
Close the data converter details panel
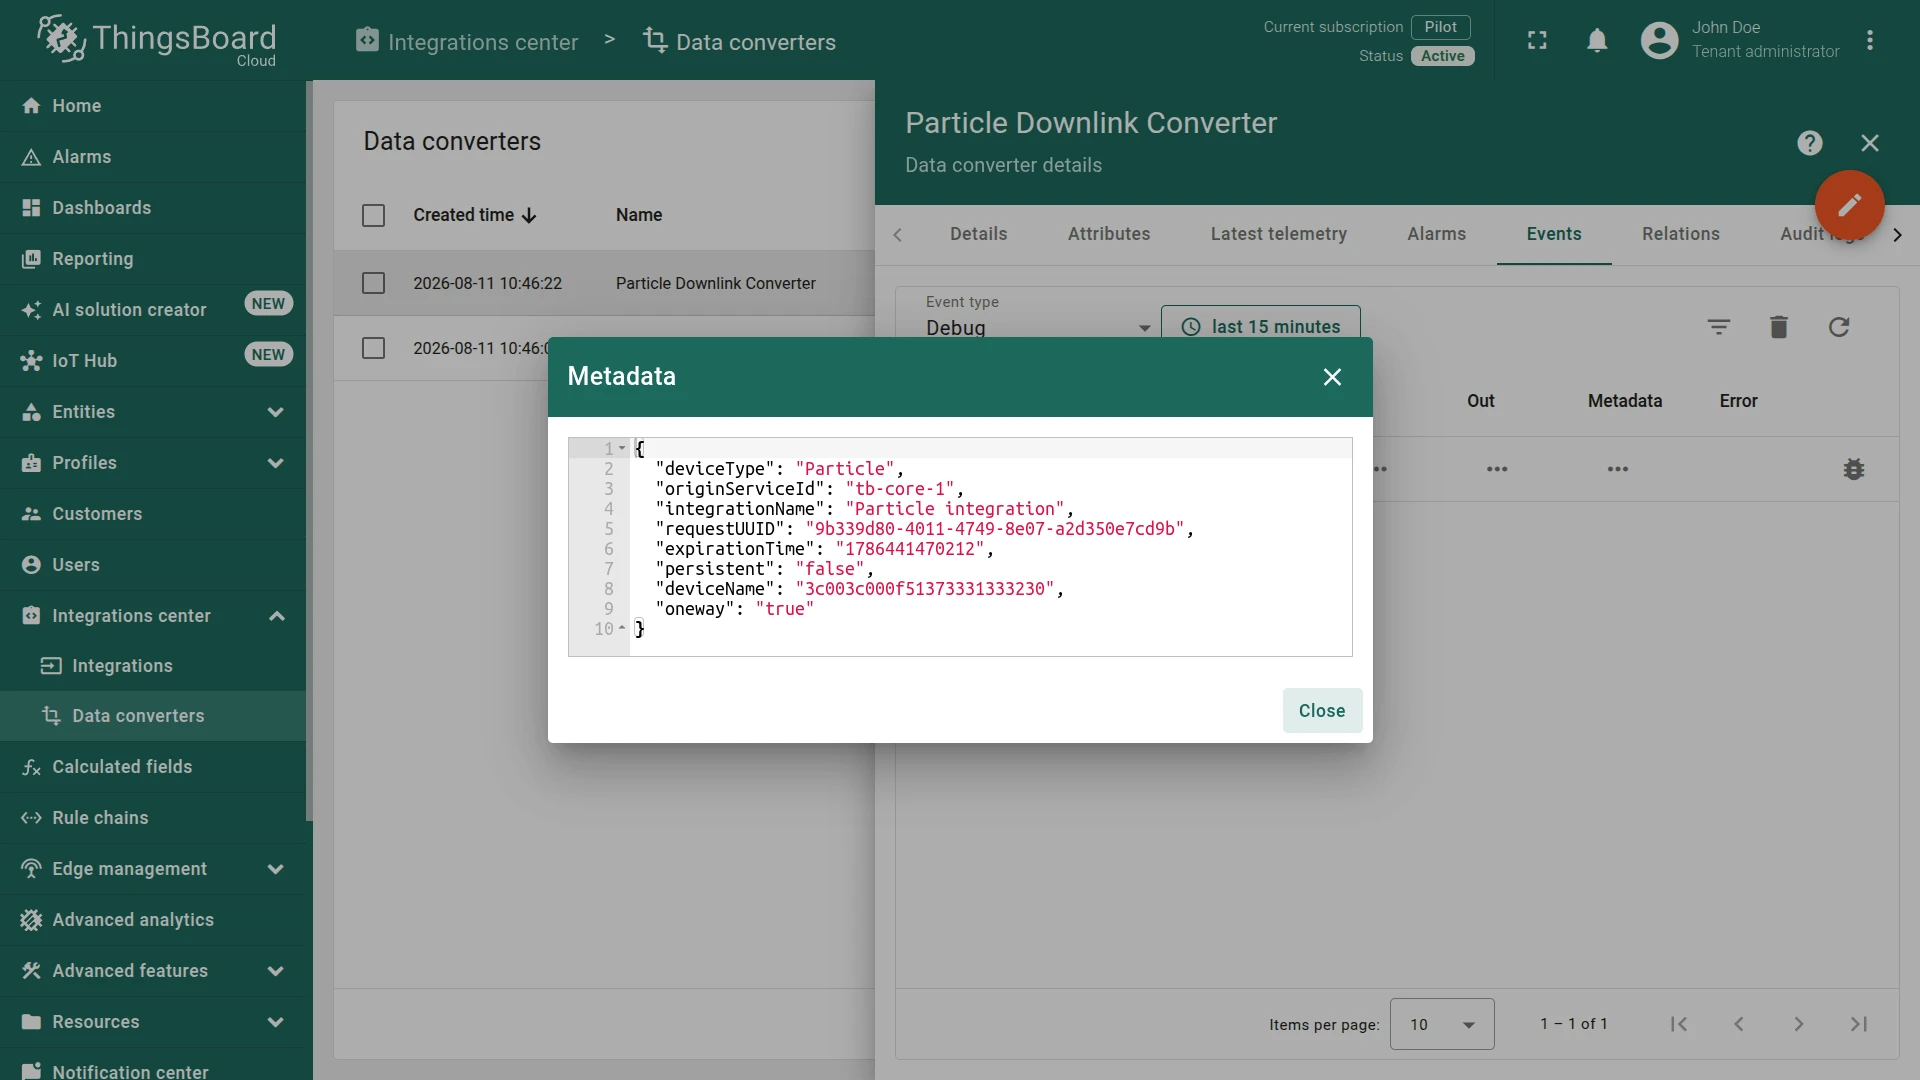(1870, 143)
